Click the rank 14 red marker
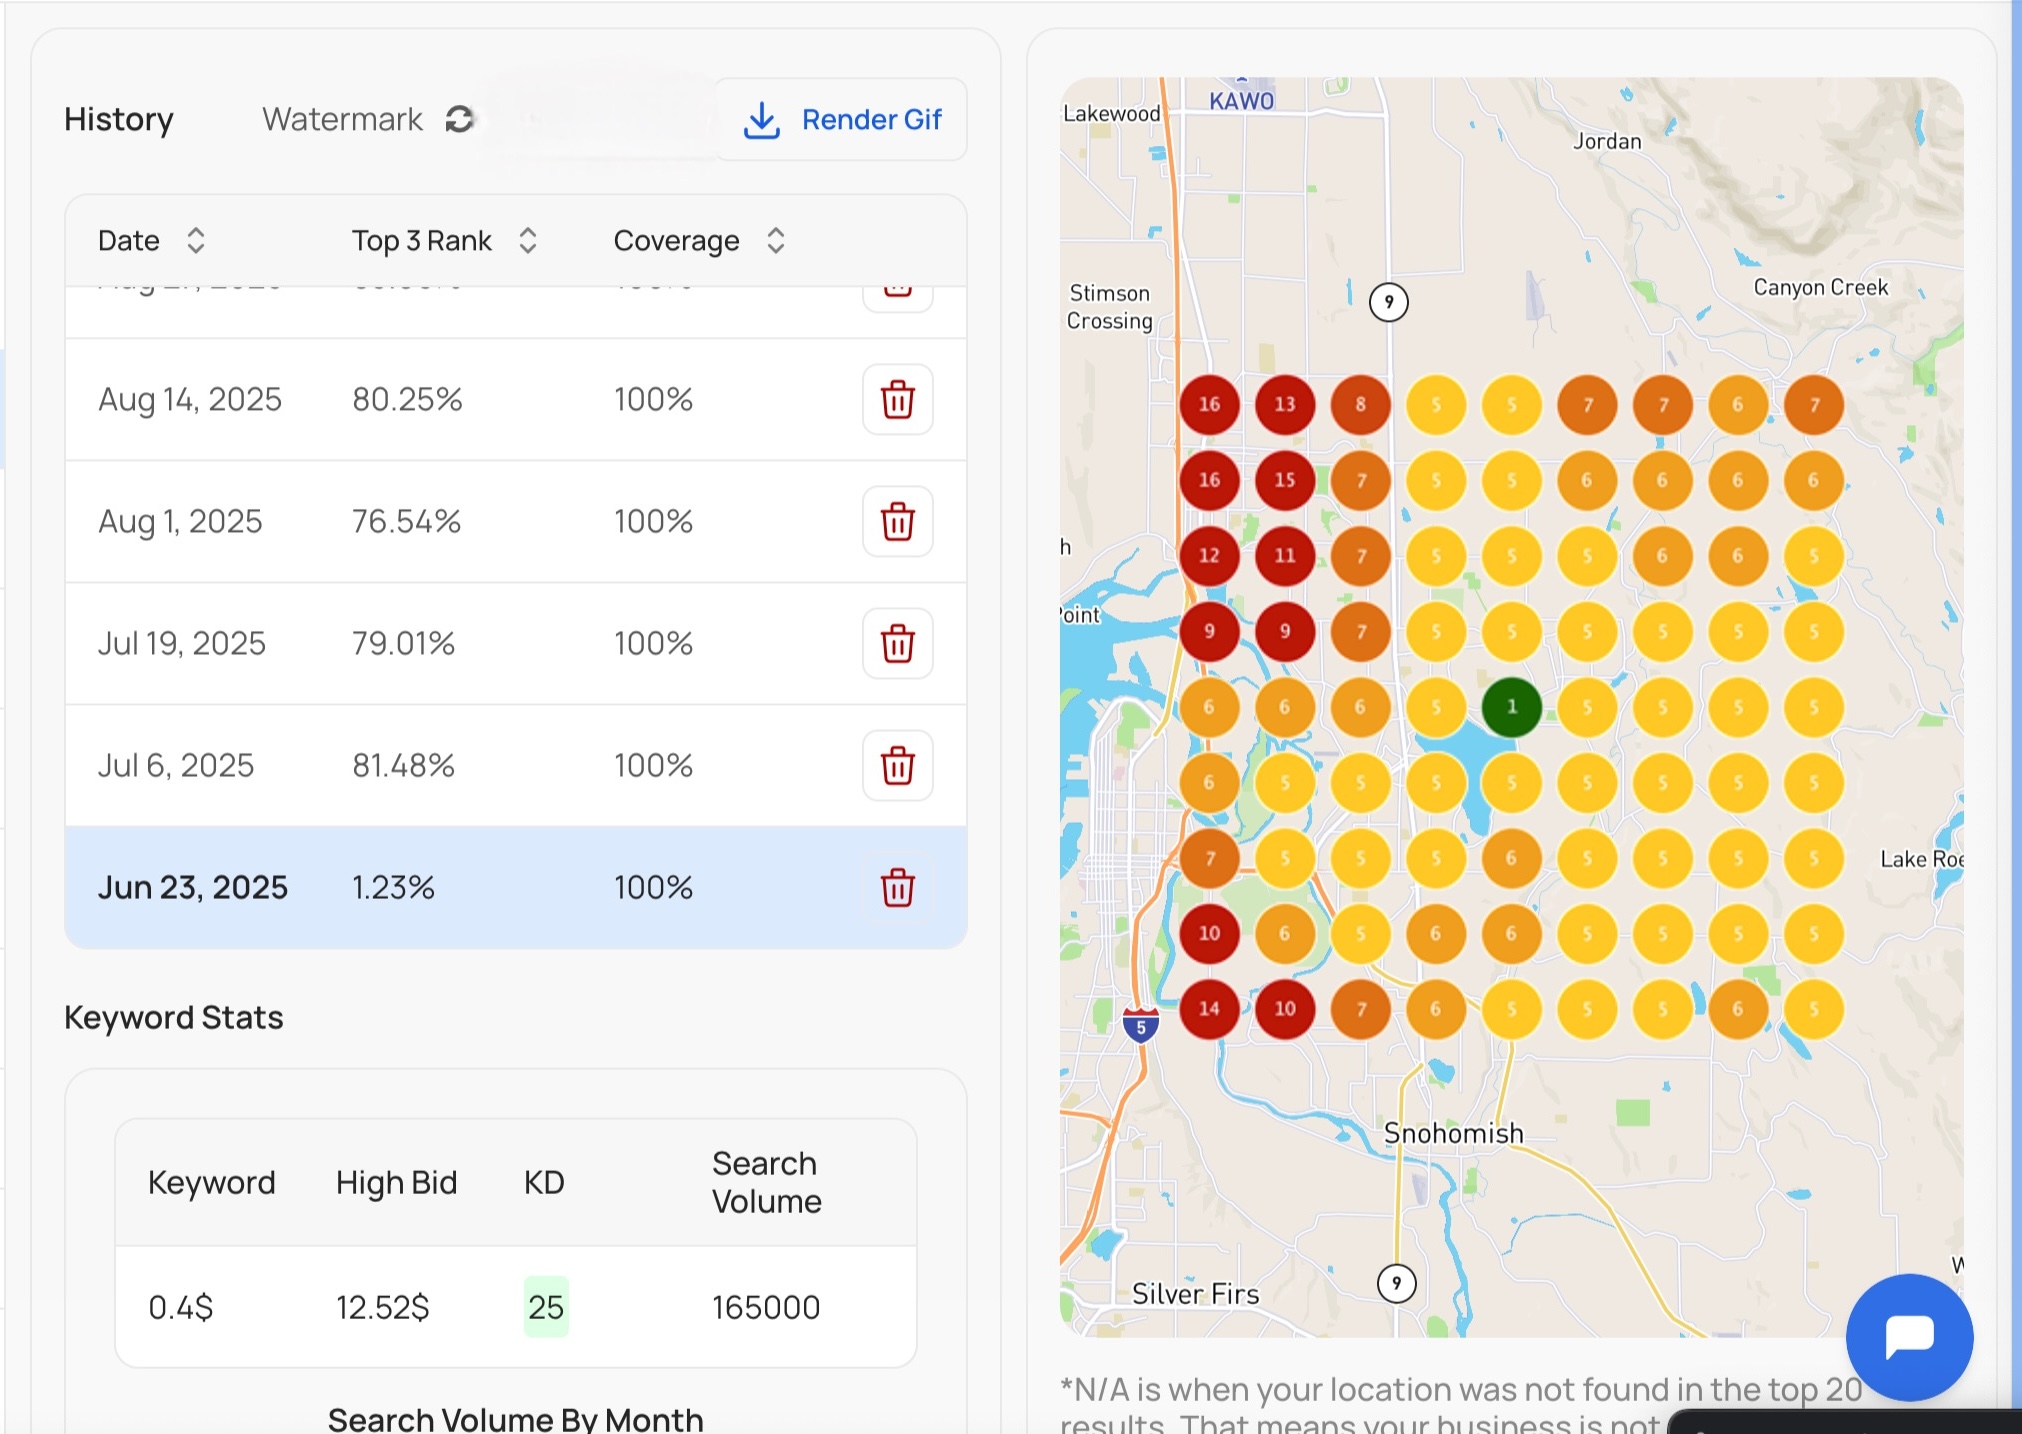Screen dimensions: 2022x1434 tap(1209, 1009)
